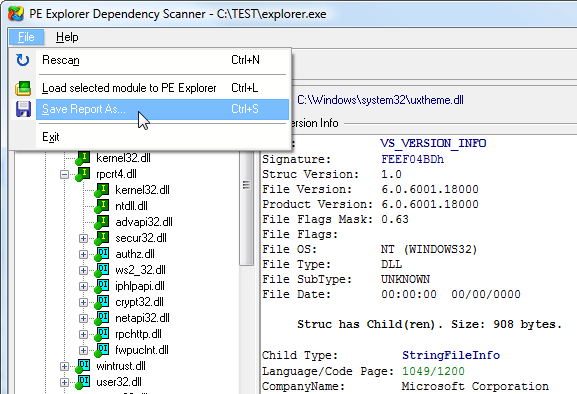Select user32.dll tree entry
The width and height of the screenshot is (577, 394).
118,382
